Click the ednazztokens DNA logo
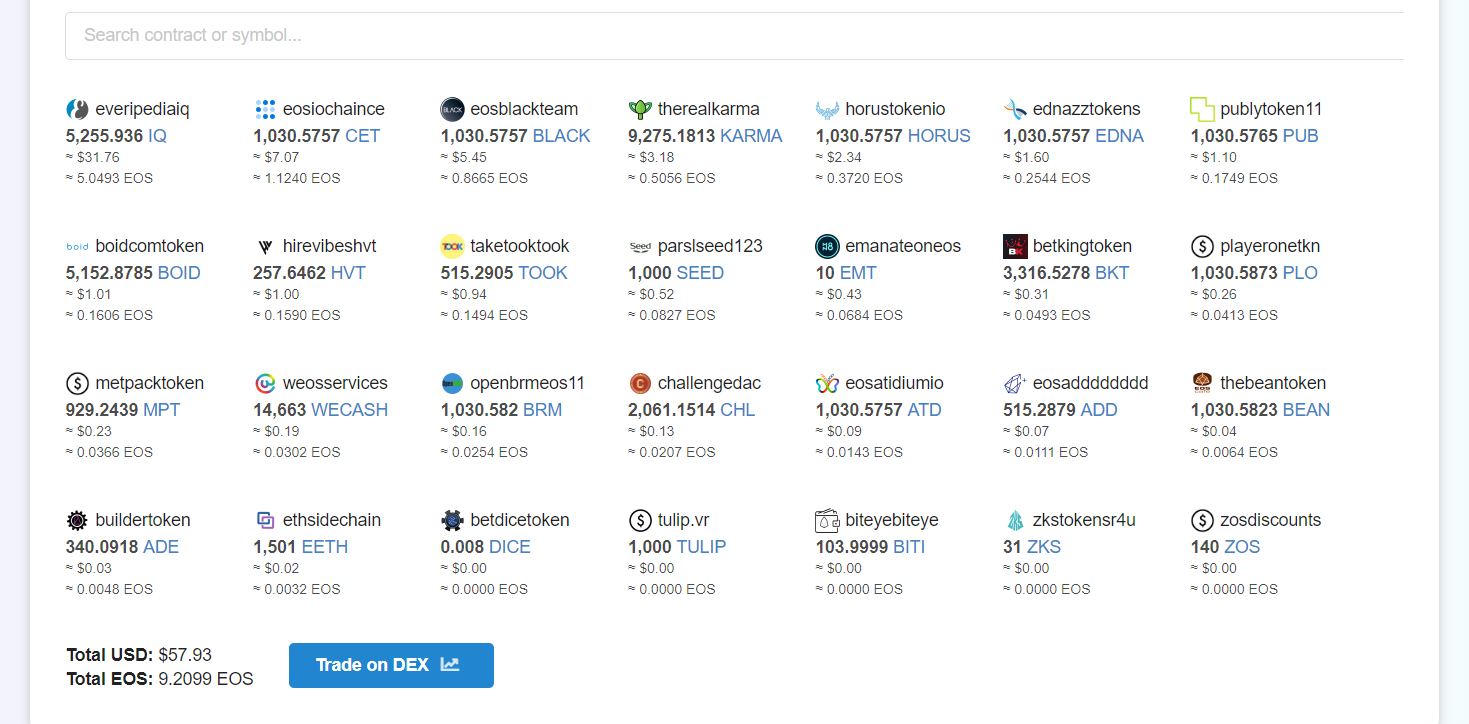The height and width of the screenshot is (724, 1469). click(x=1015, y=109)
